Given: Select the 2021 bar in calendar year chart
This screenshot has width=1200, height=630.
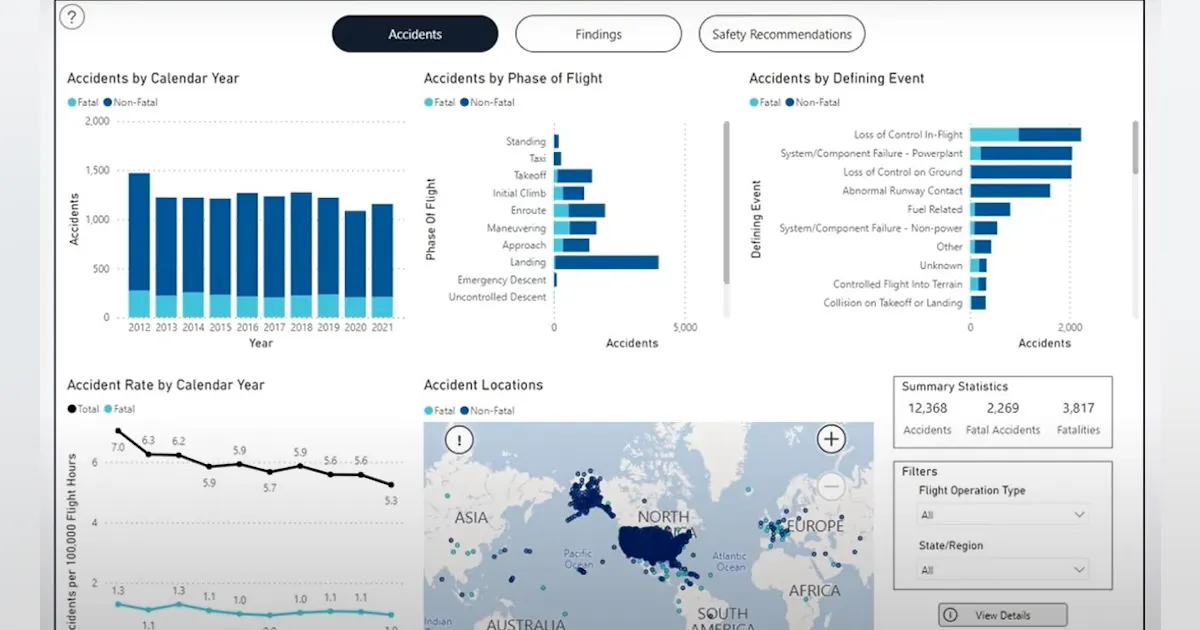Looking at the screenshot, I should tap(382, 261).
